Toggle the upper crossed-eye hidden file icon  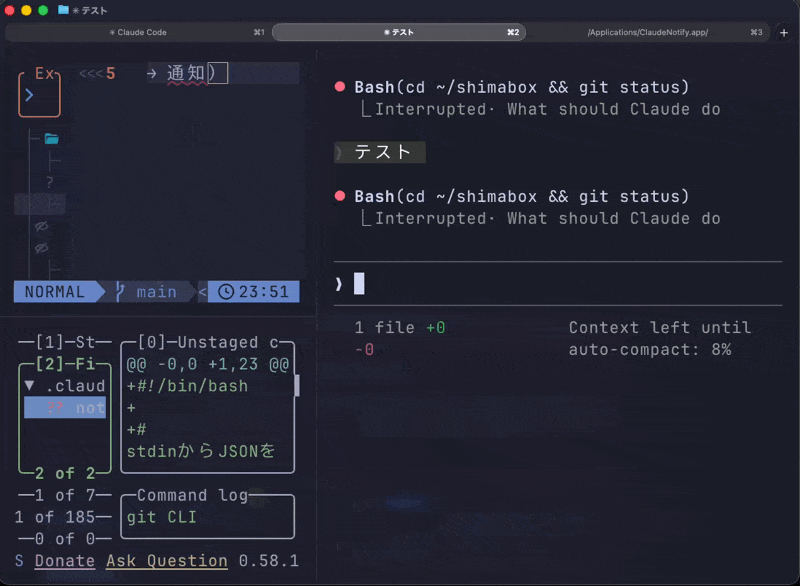(42, 227)
